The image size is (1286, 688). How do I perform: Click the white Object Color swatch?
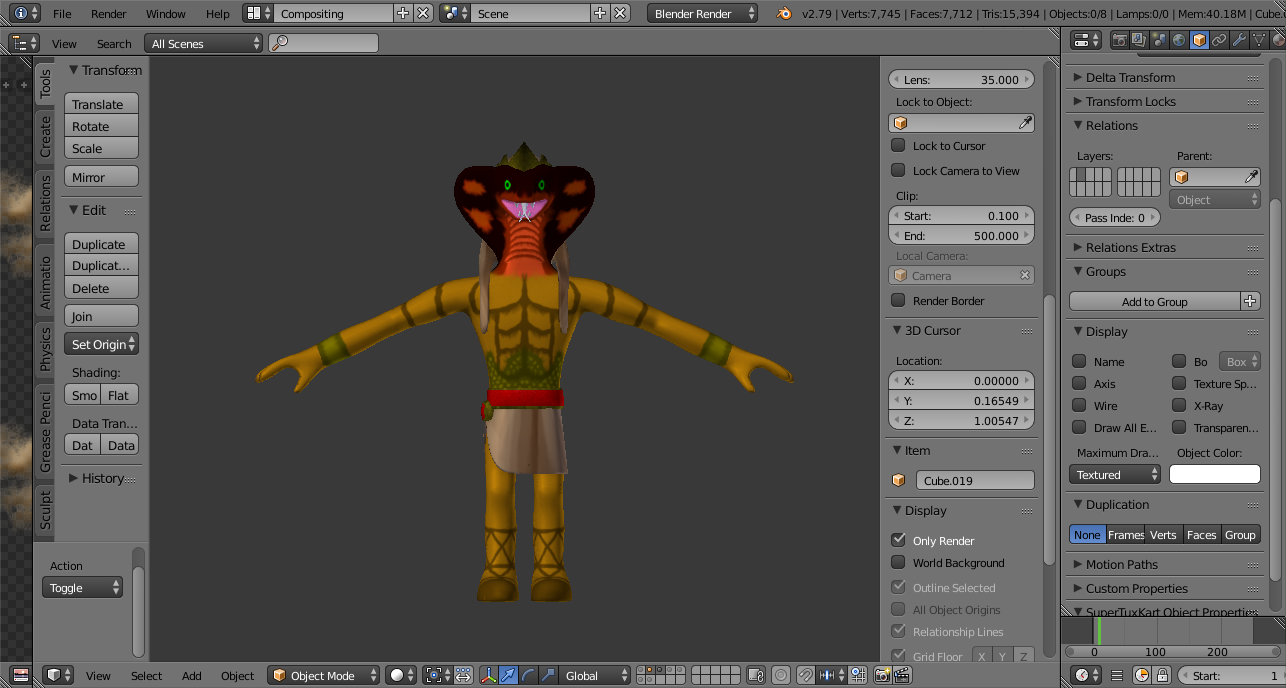coord(1214,475)
